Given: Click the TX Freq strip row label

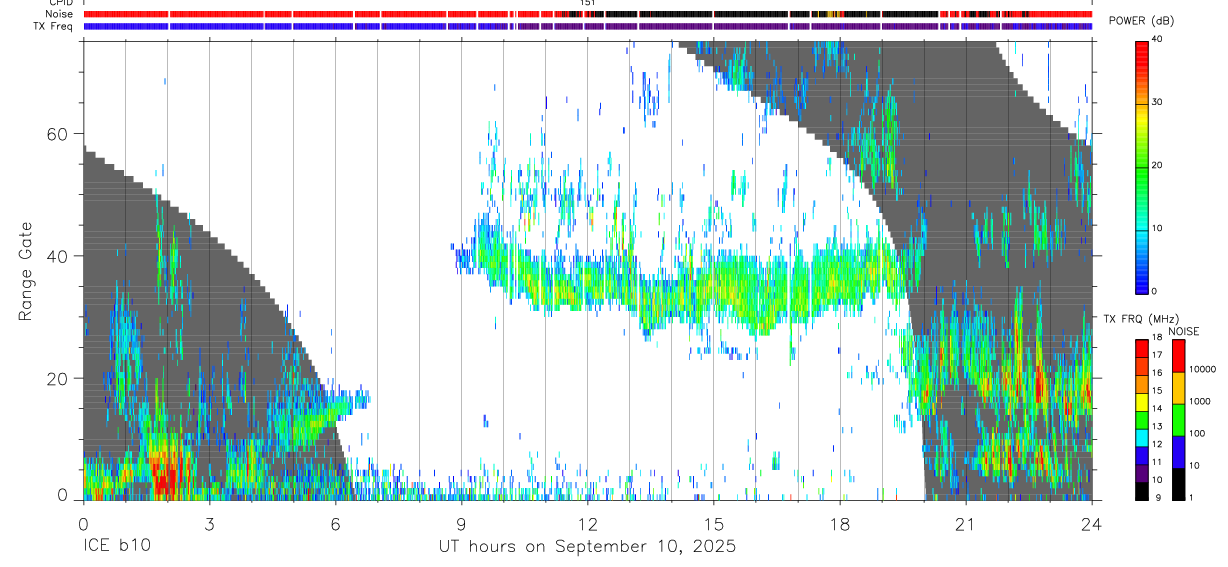Looking at the screenshot, I should 55,26.
